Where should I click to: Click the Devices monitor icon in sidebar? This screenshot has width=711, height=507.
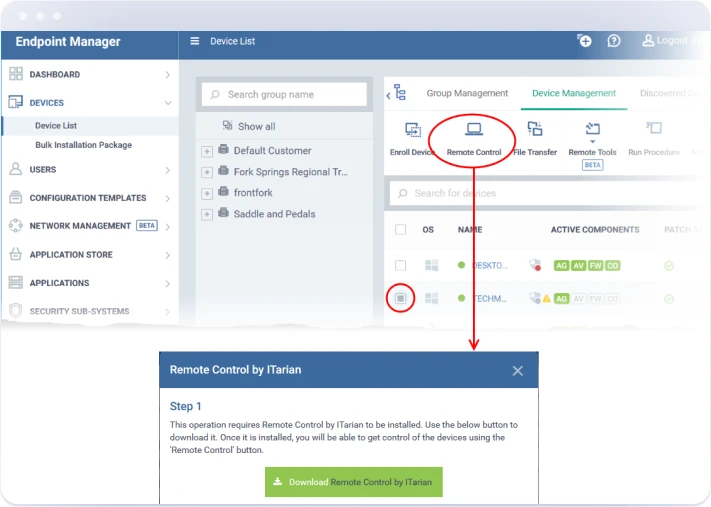(15, 102)
